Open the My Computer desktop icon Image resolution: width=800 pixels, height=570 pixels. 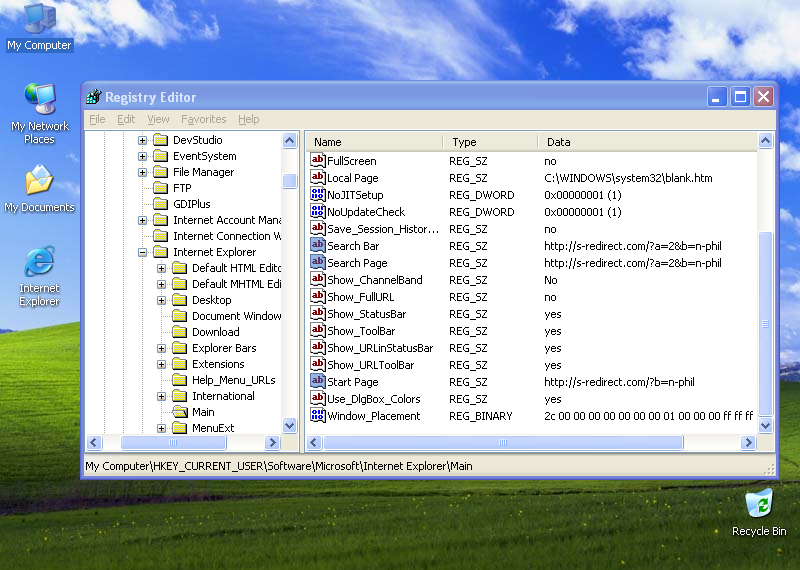click(x=39, y=27)
